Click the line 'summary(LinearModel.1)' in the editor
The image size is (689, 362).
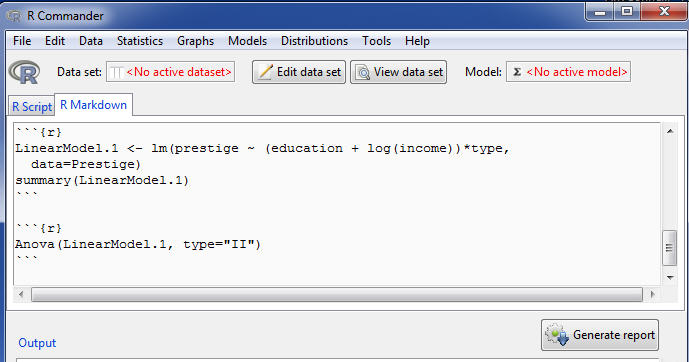pos(102,180)
